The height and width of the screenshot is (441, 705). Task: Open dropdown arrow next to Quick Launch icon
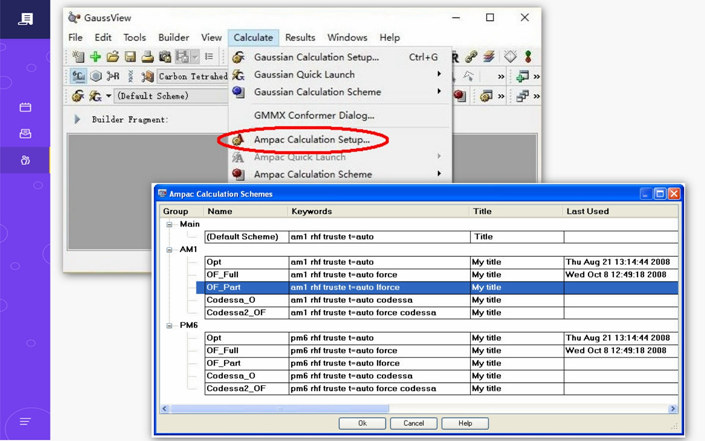click(108, 96)
